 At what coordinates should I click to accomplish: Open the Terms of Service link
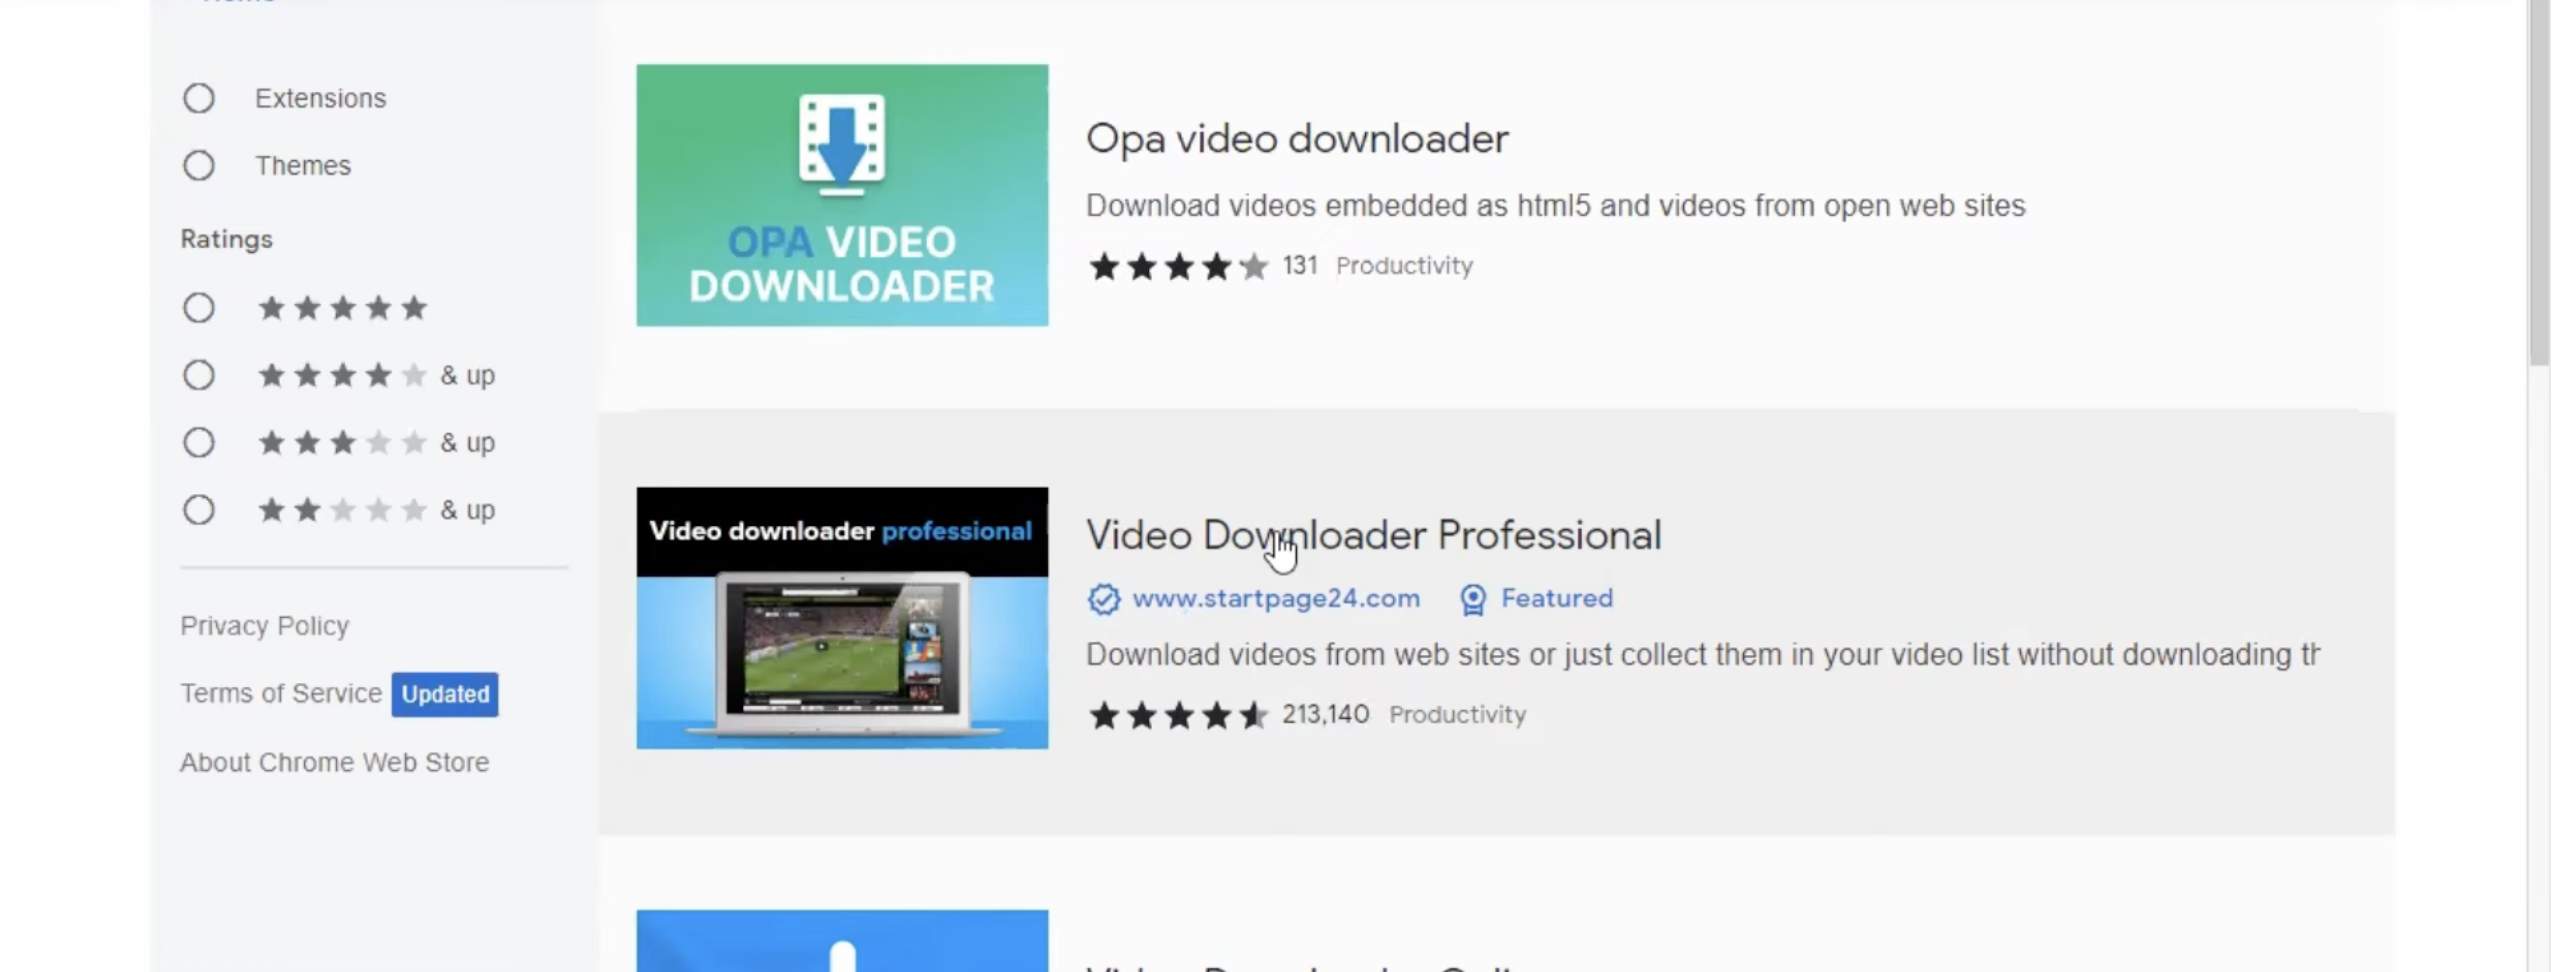click(x=281, y=693)
